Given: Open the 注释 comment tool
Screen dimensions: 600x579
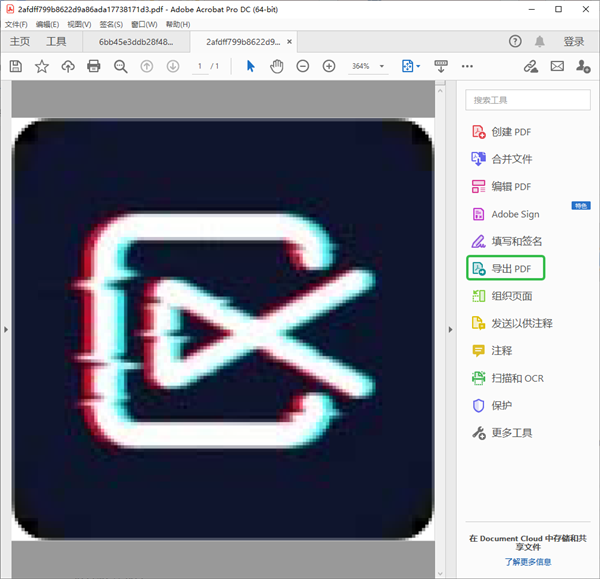Looking at the screenshot, I should click(x=492, y=351).
